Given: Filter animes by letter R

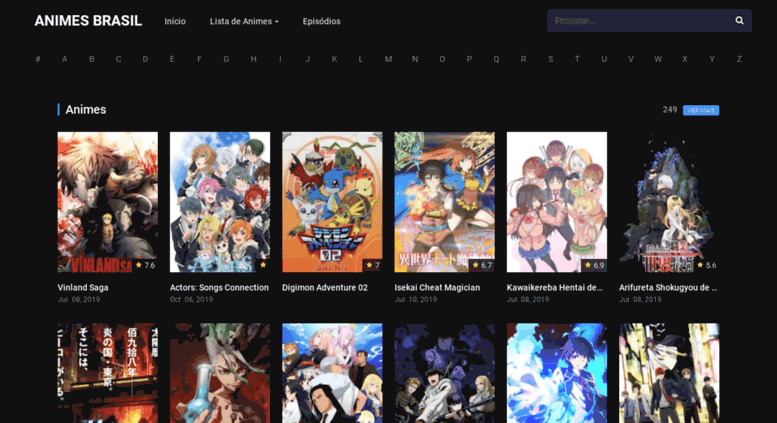Looking at the screenshot, I should tap(523, 59).
